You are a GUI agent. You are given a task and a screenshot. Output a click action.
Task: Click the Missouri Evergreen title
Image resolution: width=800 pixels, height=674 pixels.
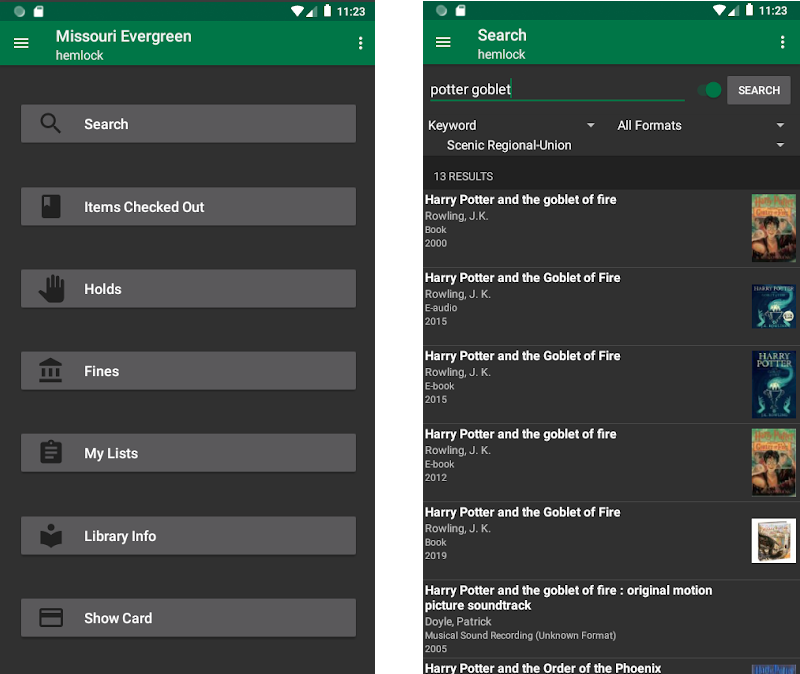123,36
